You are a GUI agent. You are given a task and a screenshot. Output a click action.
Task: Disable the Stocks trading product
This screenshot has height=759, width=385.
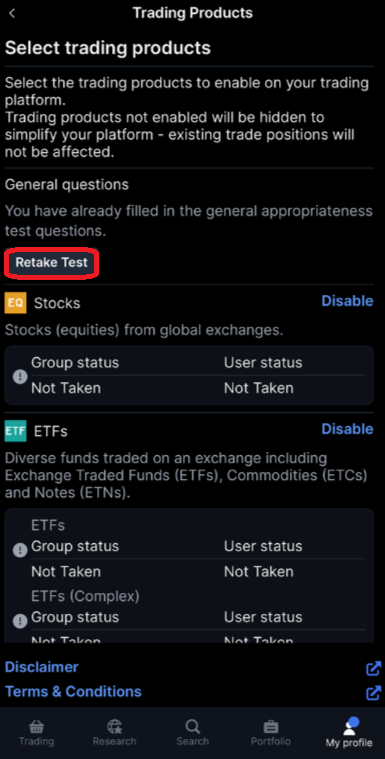(347, 301)
